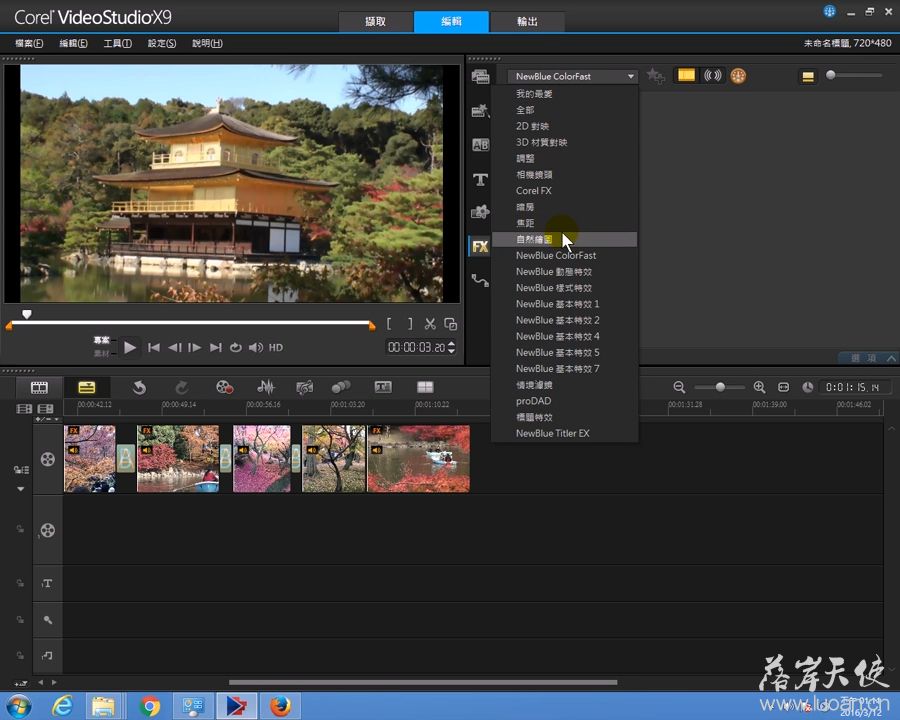The height and width of the screenshot is (720, 900).
Task: Switch to Timeline View
Action: point(87,388)
